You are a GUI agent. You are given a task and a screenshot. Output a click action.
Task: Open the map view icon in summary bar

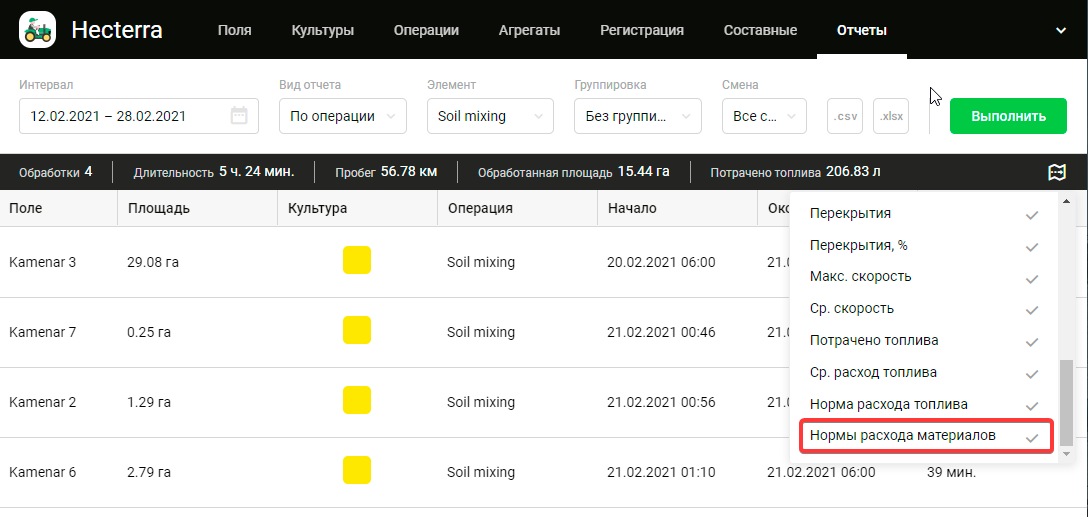(x=1057, y=172)
